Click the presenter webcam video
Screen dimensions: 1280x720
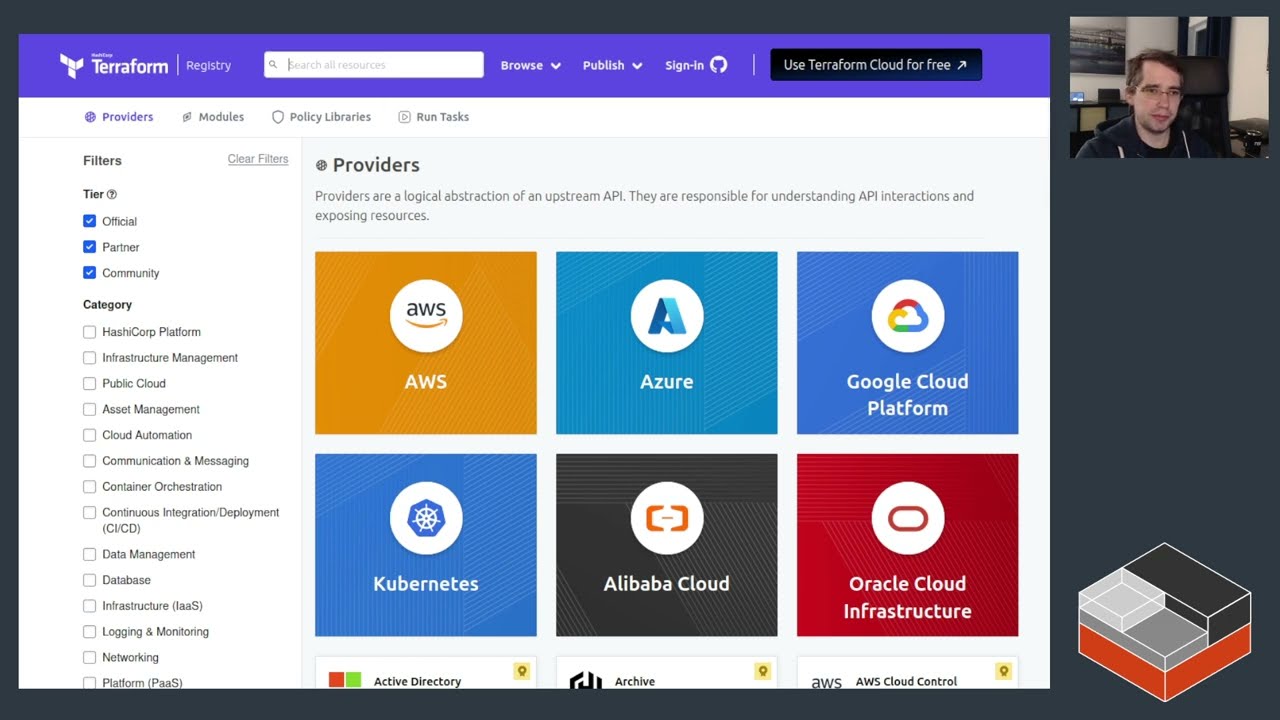click(1169, 87)
